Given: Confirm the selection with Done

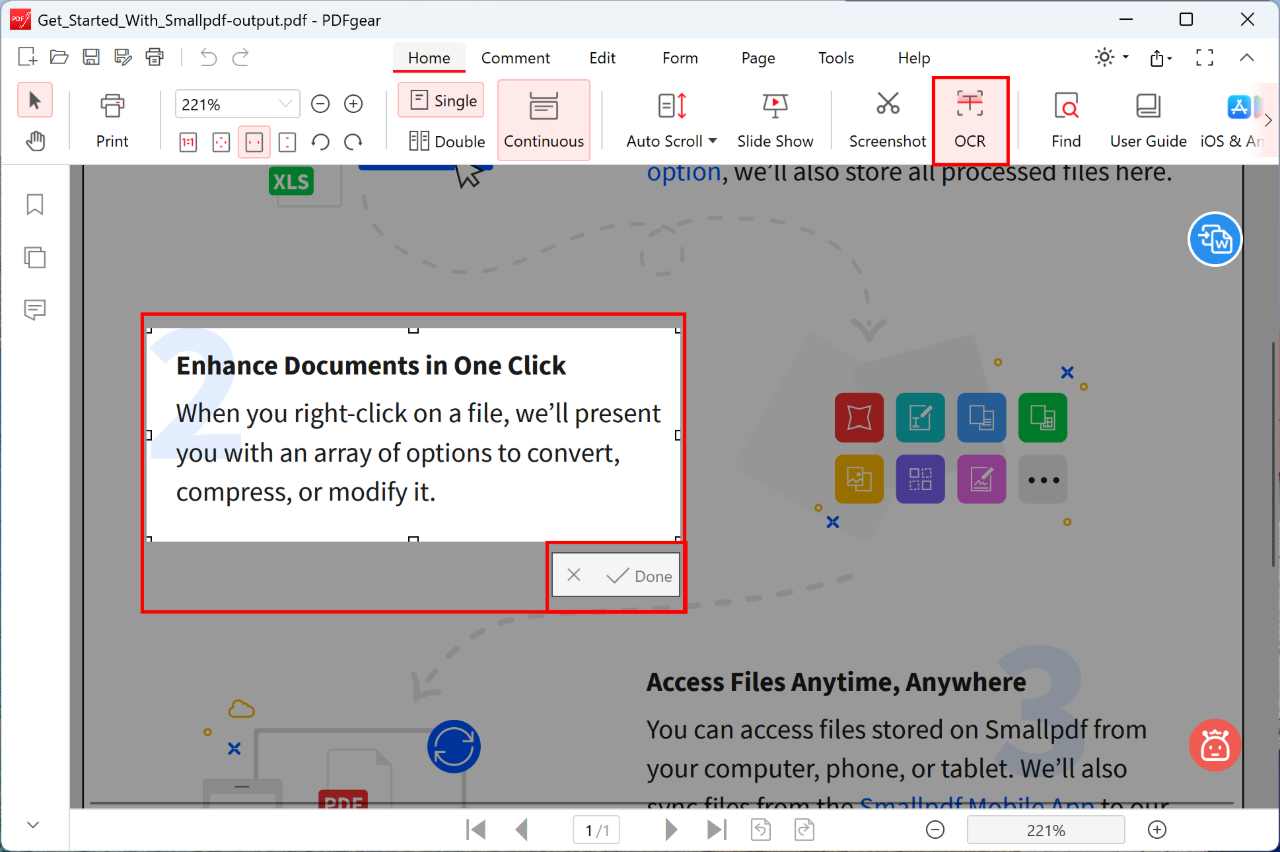Looking at the screenshot, I should click(x=640, y=576).
